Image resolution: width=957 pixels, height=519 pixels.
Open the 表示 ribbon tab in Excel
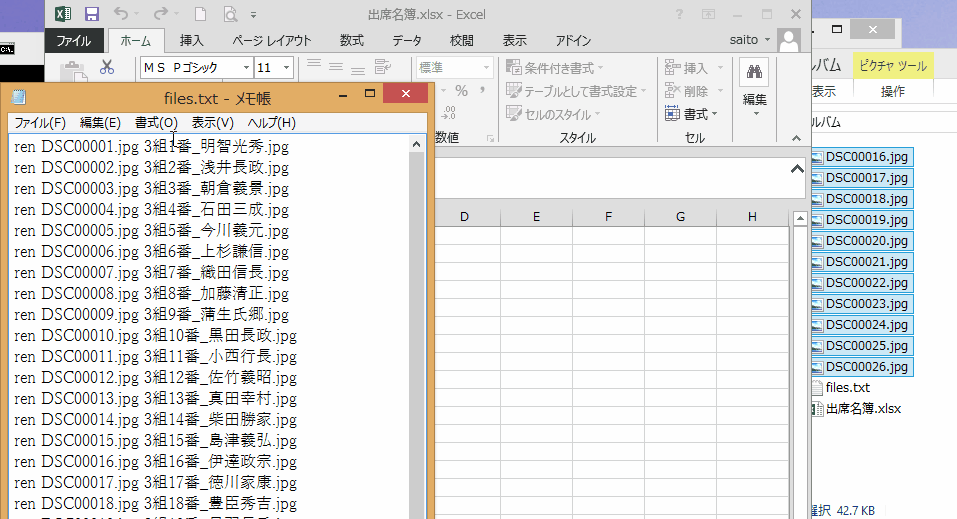[x=515, y=40]
